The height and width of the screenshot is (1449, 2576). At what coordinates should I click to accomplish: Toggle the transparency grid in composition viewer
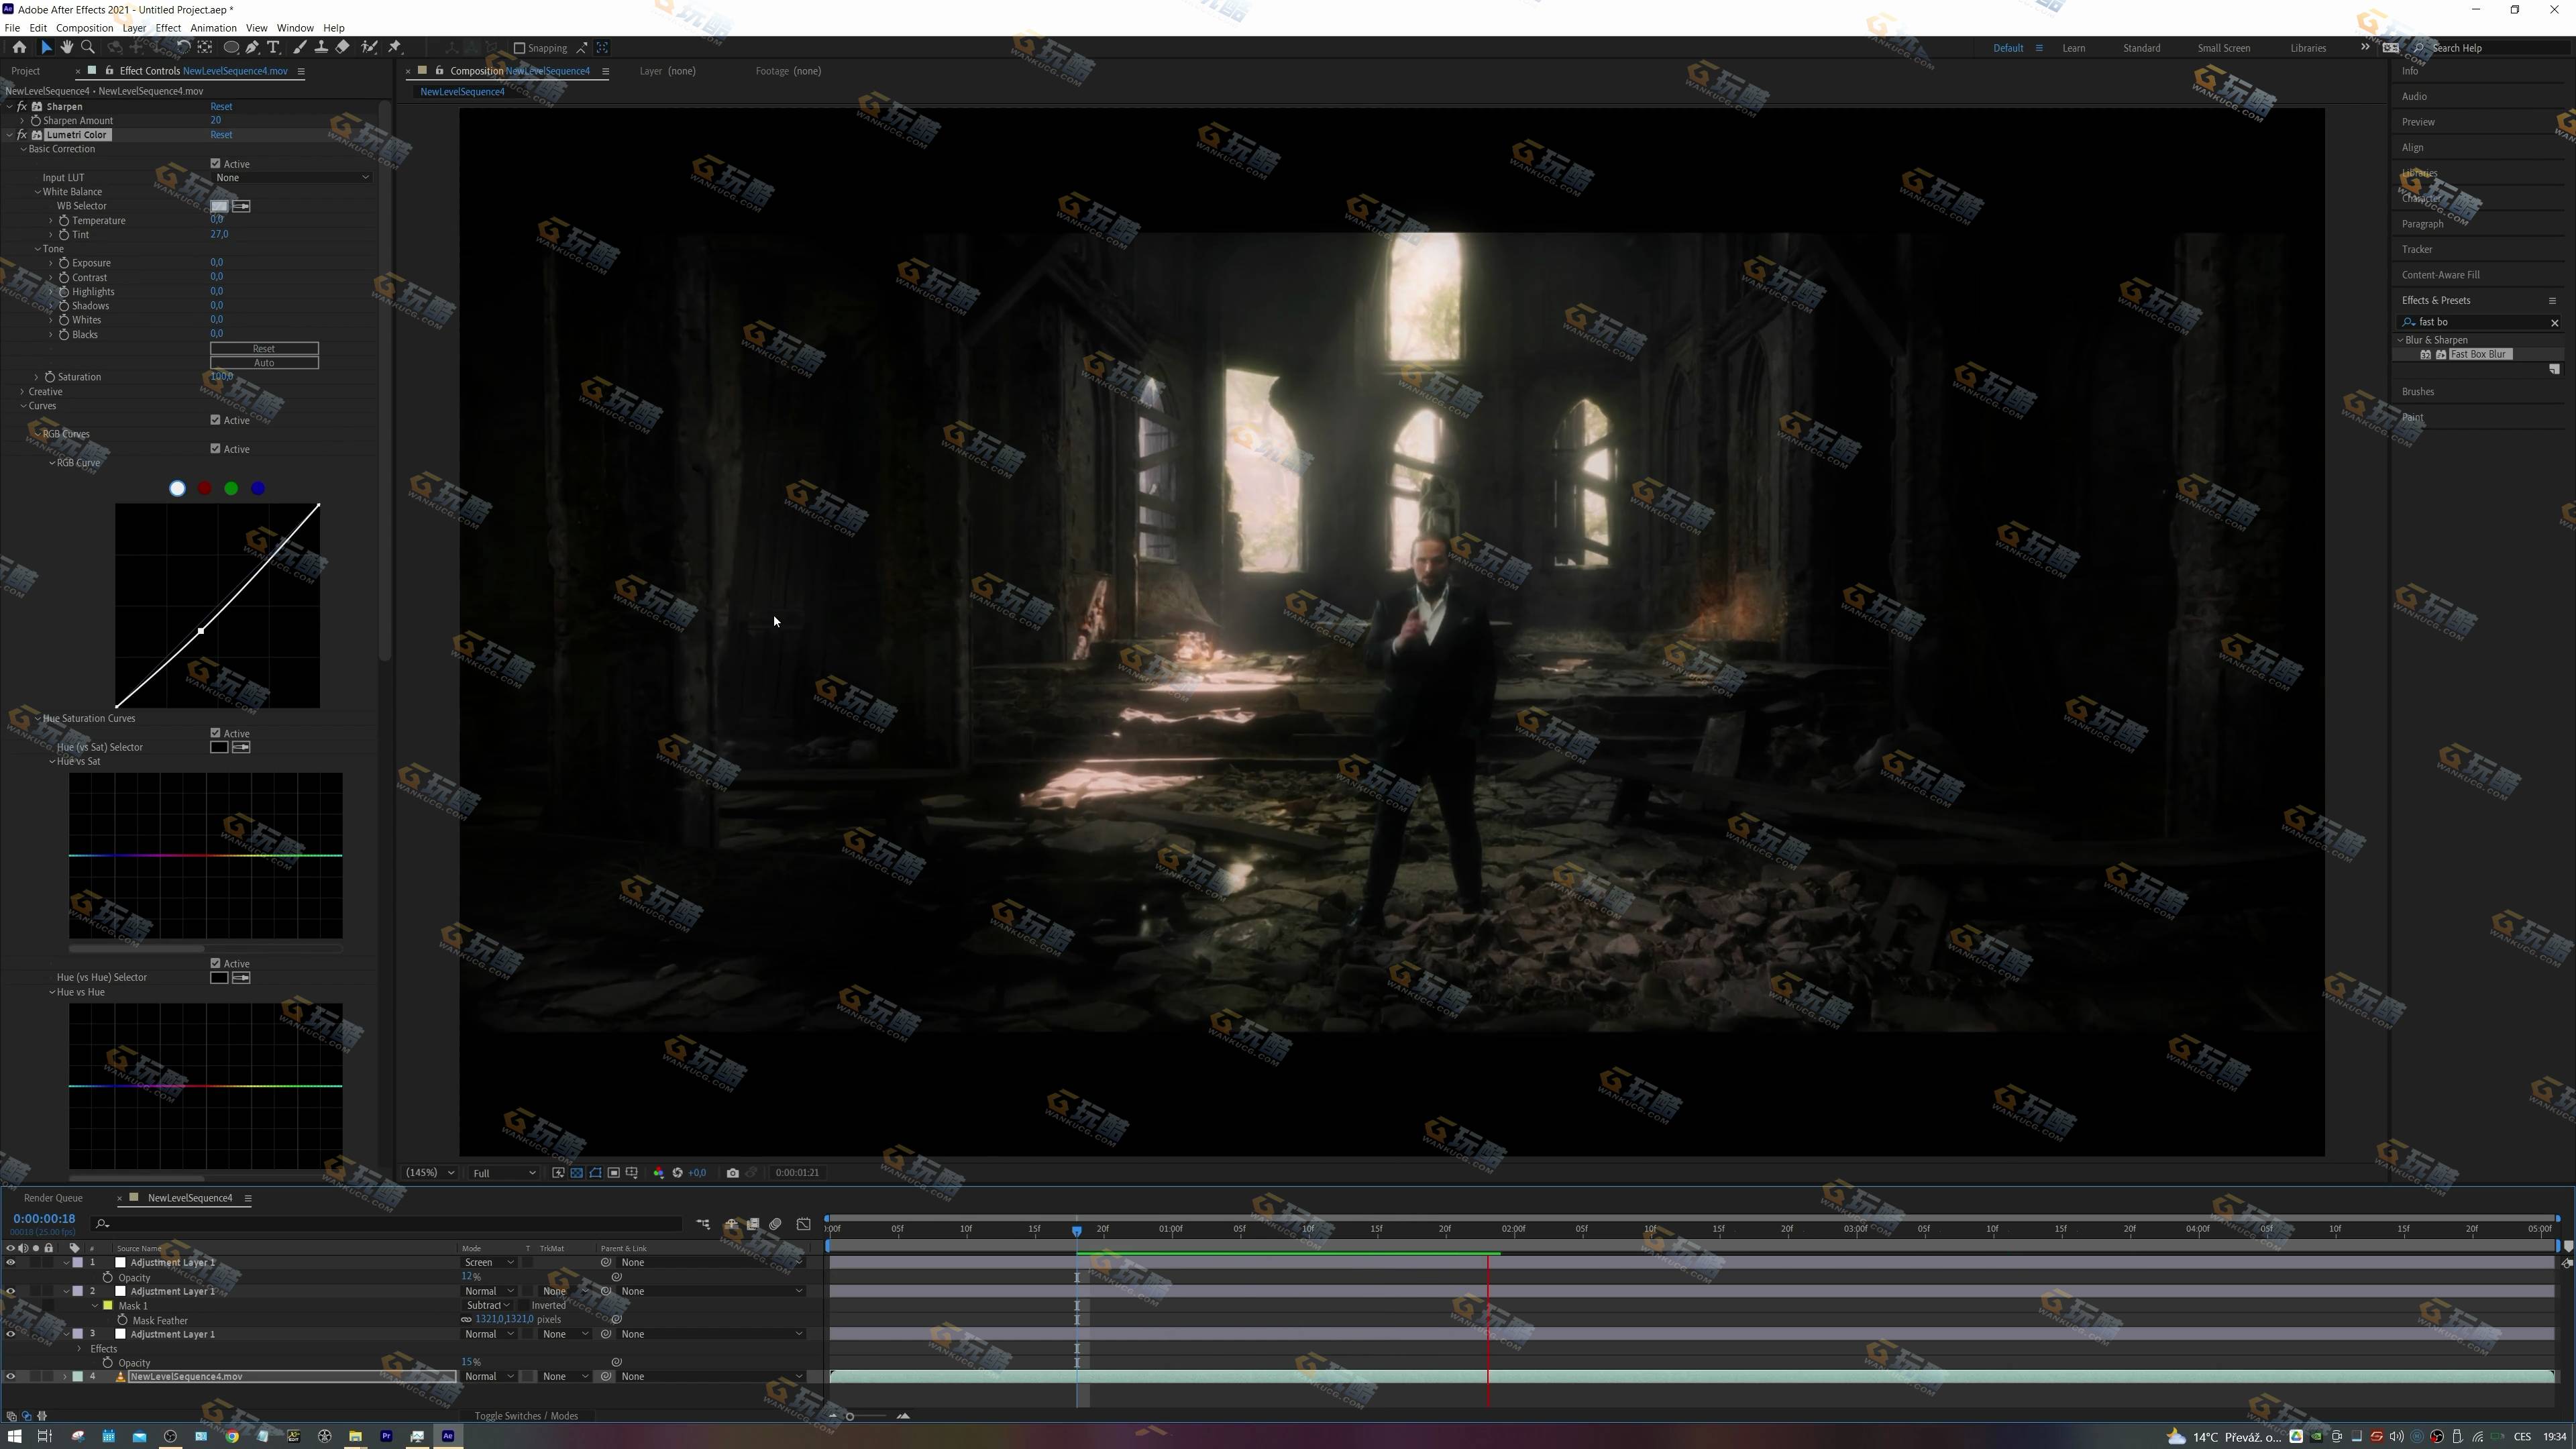pos(577,1173)
